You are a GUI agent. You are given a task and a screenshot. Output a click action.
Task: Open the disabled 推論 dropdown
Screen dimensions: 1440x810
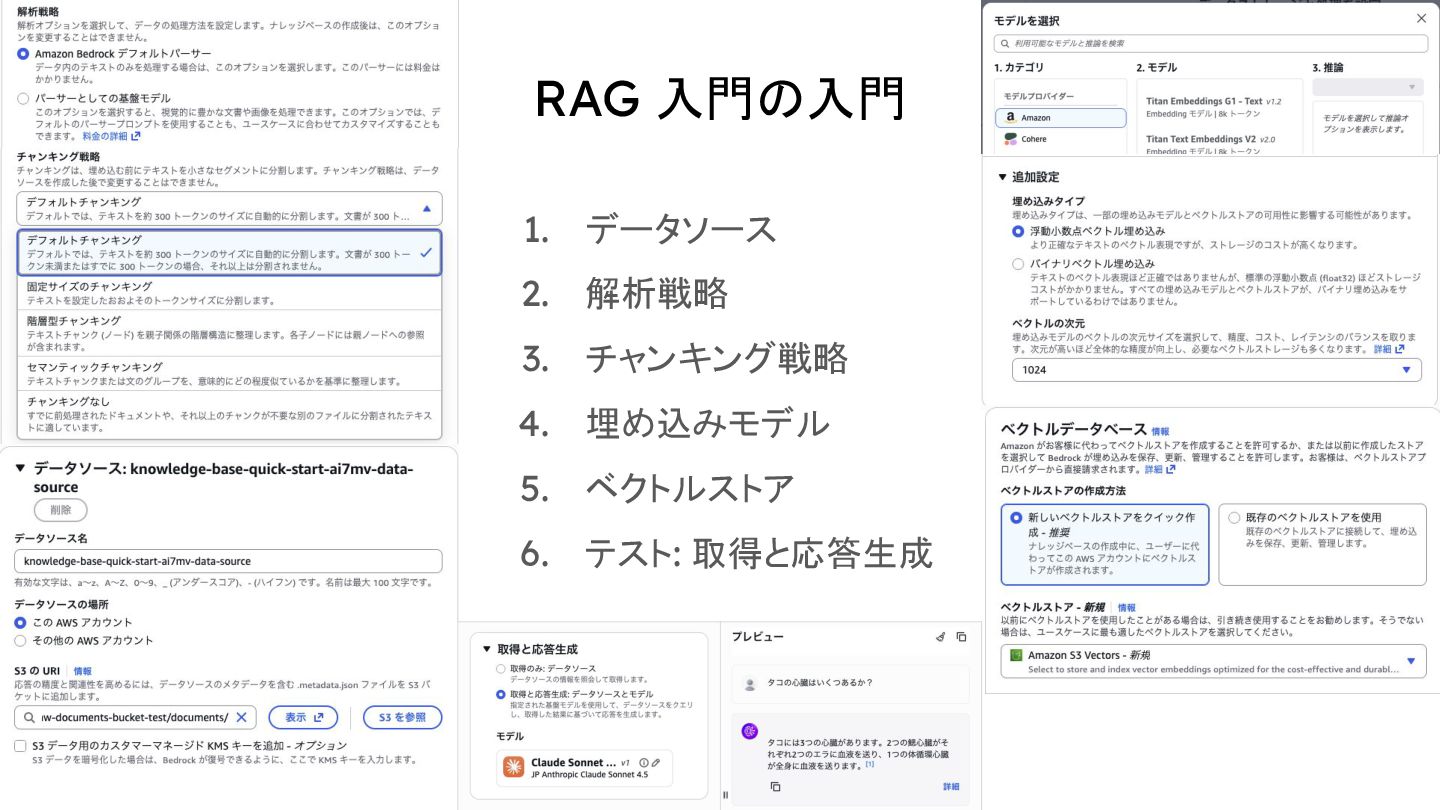1367,87
